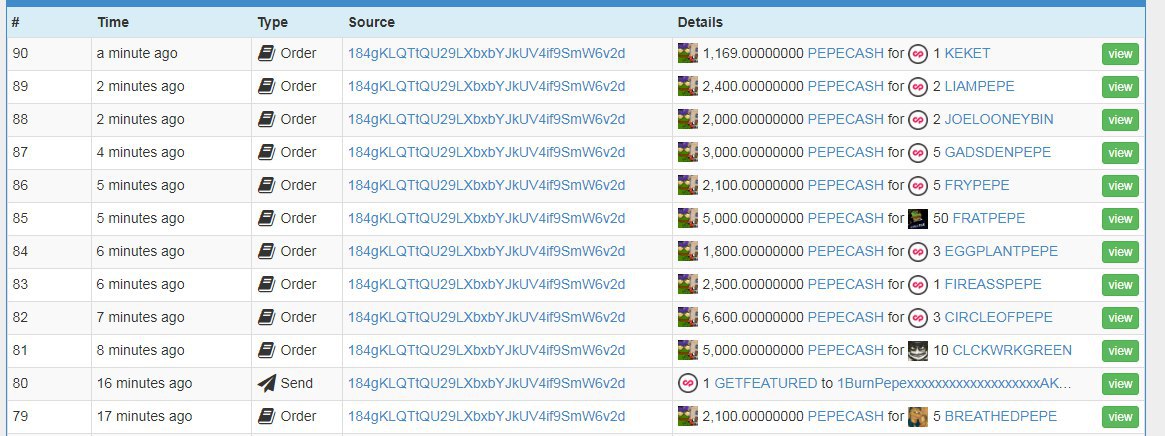Open the CIRCLEOFPEPE asset link

point(999,317)
